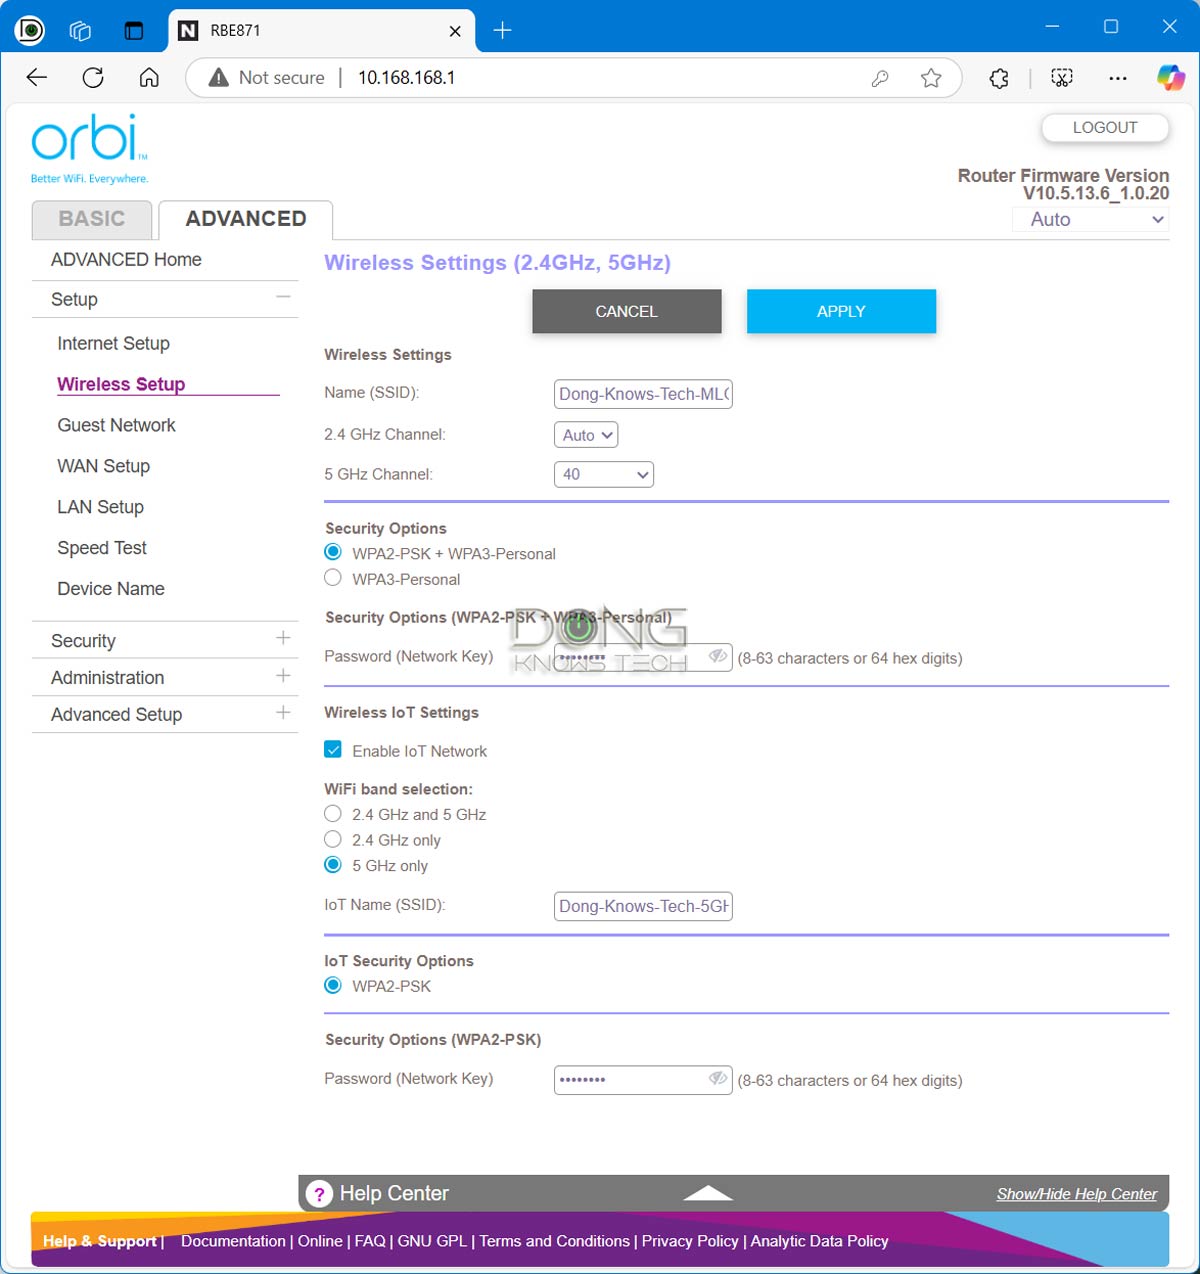Image resolution: width=1200 pixels, height=1274 pixels.
Task: Select the WPA3-Personal security option
Action: 332,577
